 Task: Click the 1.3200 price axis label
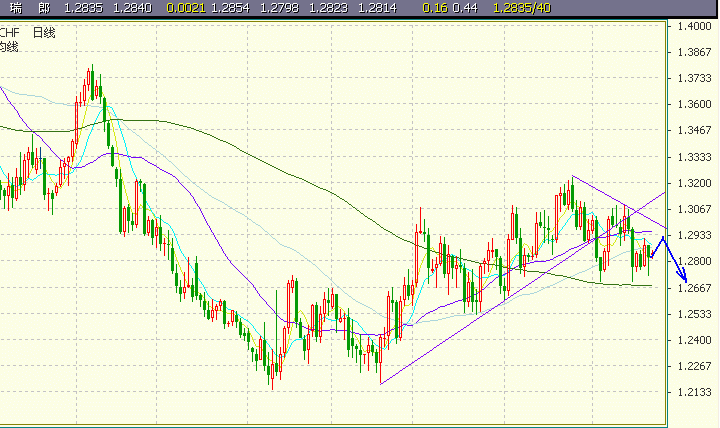point(694,183)
